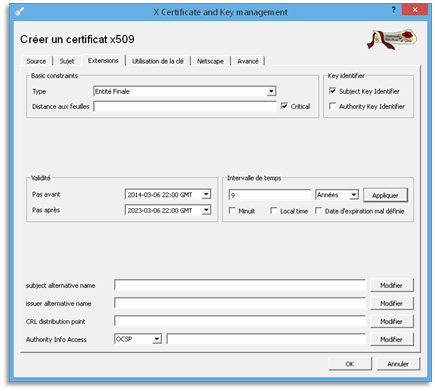This screenshot has height=391, width=435.
Task: Click the 'Validité' group label
Action: tap(41, 178)
